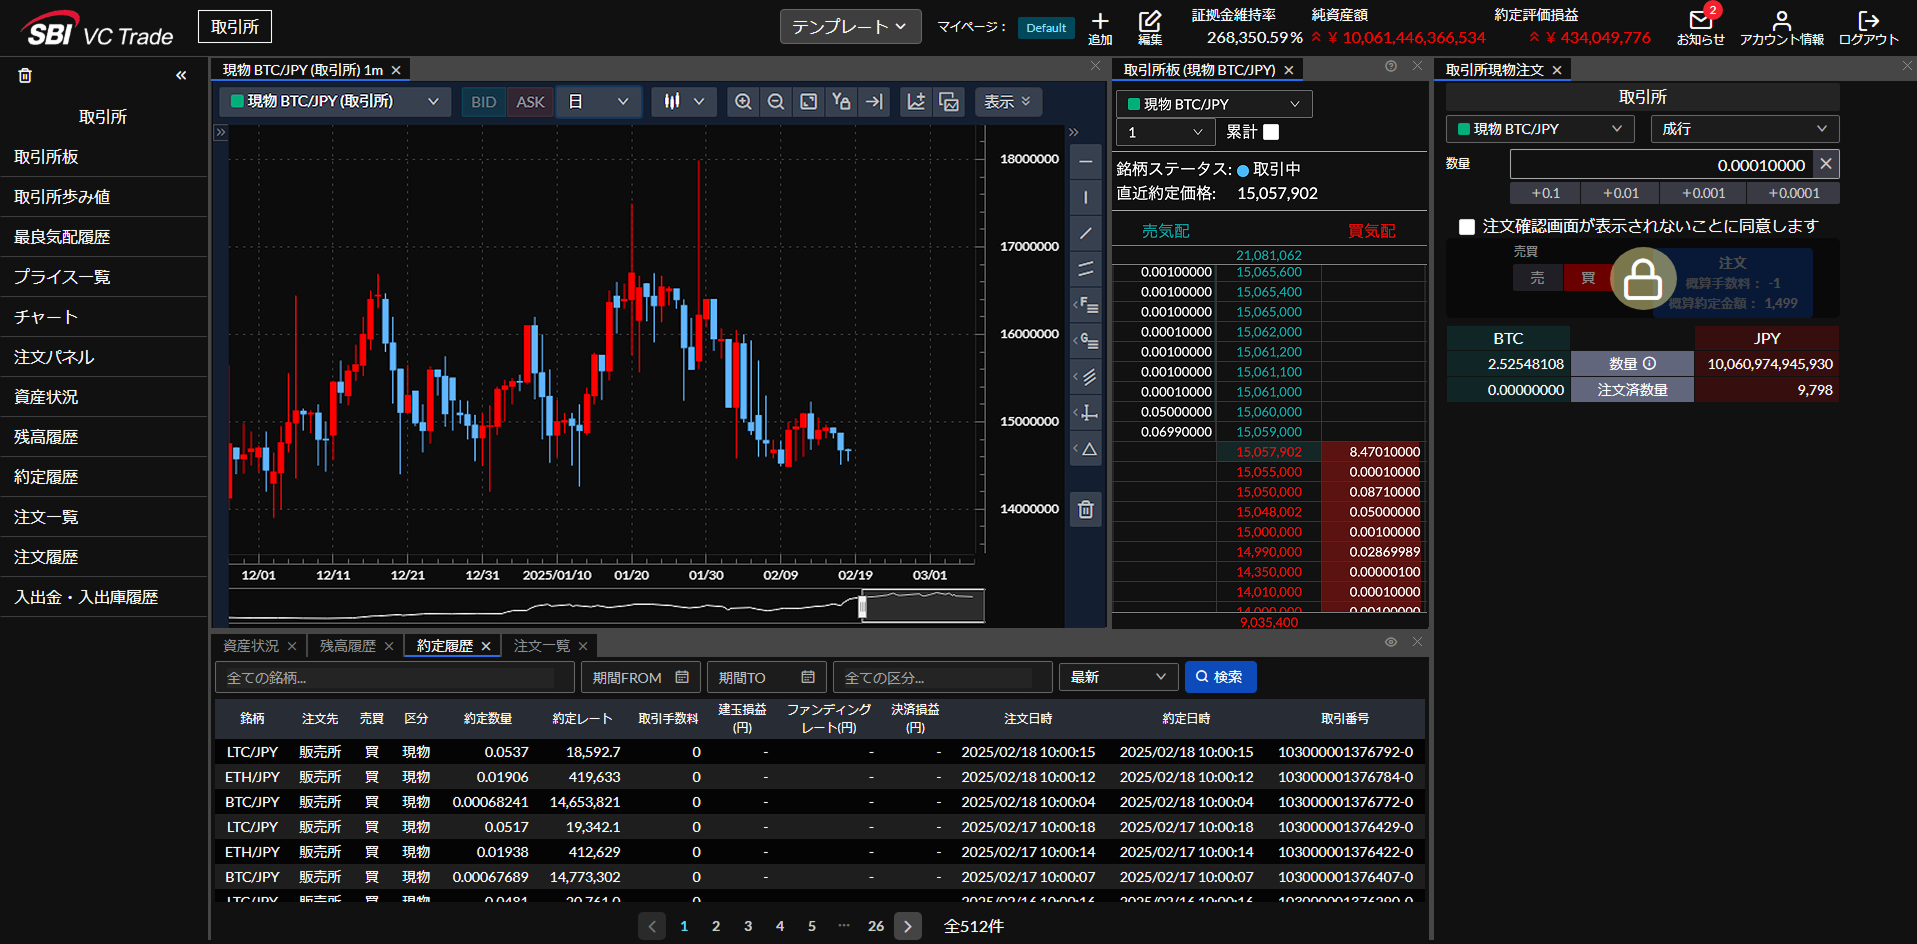The image size is (1917, 944).
Task: Add +0.0001 to quantity
Action: click(x=1794, y=193)
